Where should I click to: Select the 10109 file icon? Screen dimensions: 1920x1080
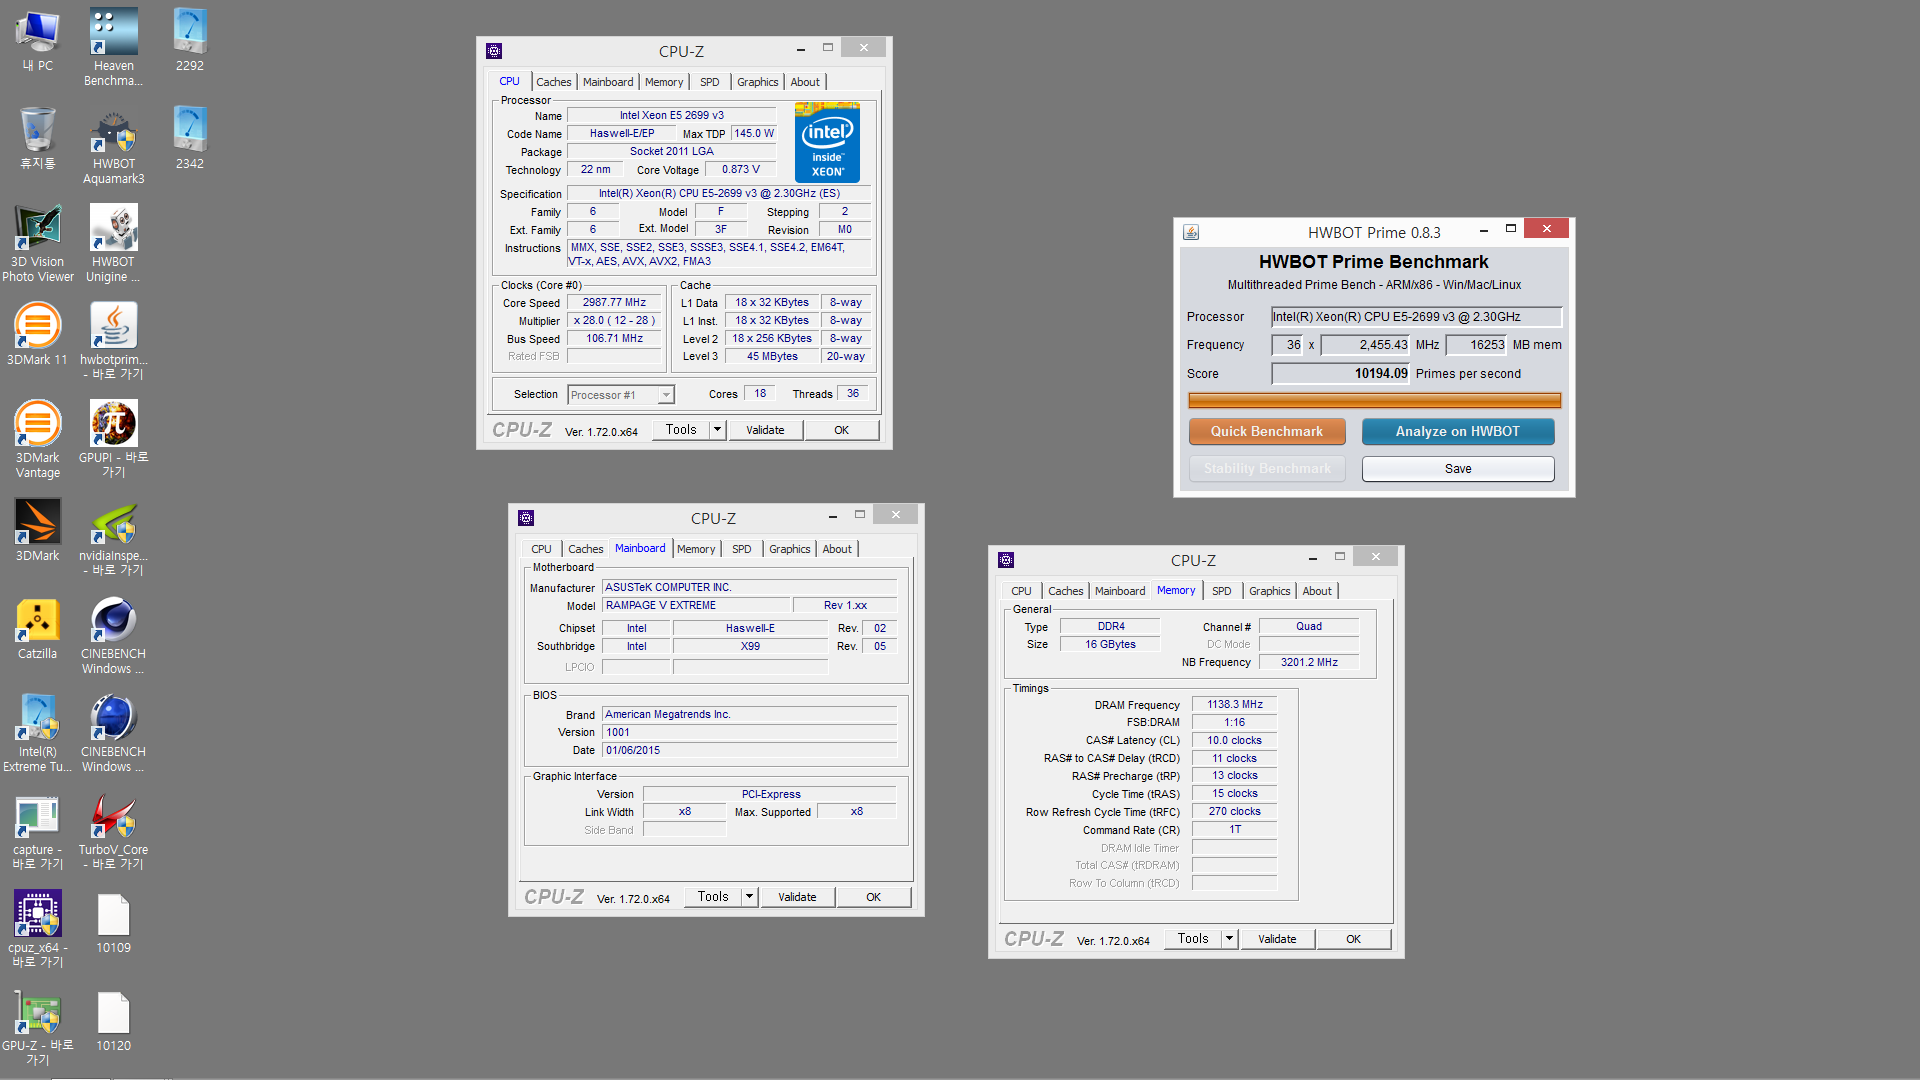pyautogui.click(x=113, y=922)
